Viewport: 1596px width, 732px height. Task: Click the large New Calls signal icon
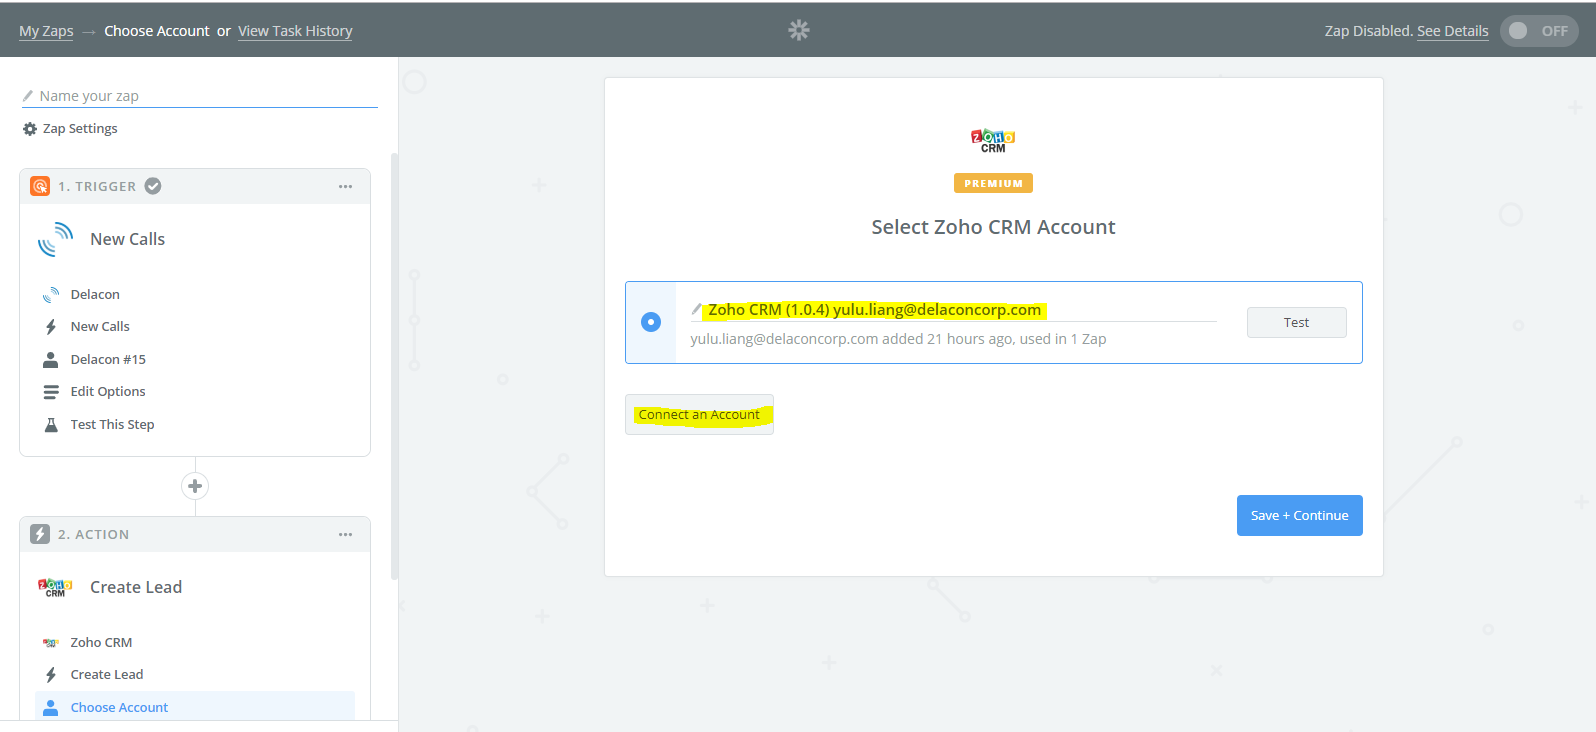pyautogui.click(x=56, y=240)
